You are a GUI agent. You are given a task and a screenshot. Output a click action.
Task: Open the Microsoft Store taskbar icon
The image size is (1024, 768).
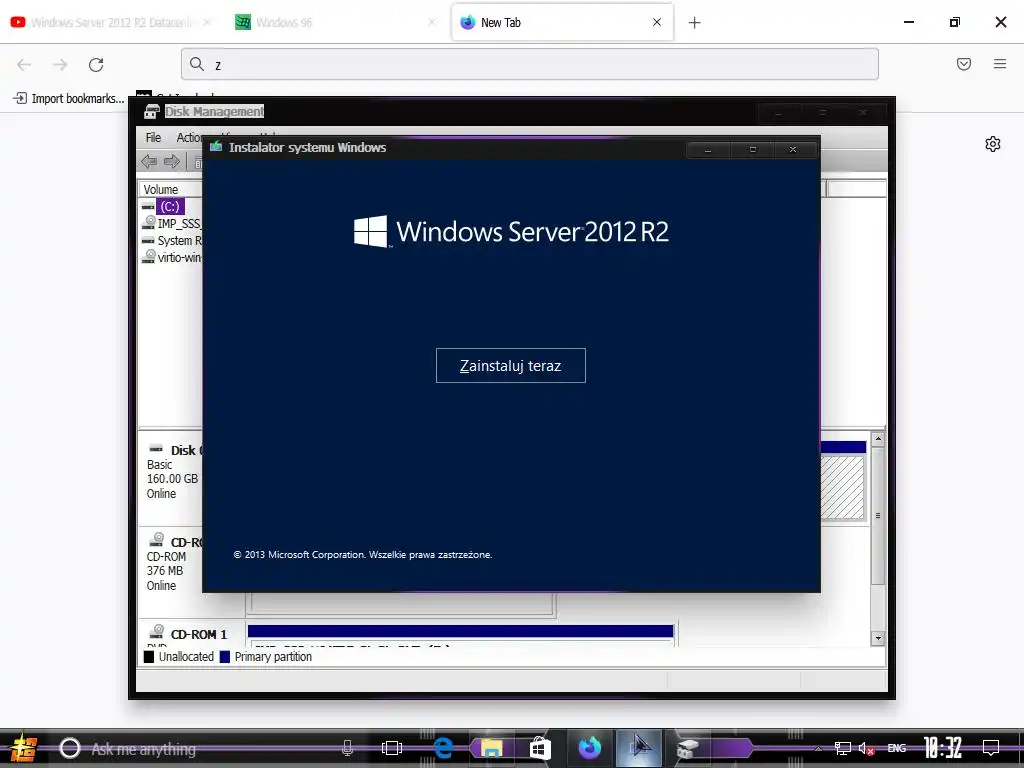click(540, 748)
